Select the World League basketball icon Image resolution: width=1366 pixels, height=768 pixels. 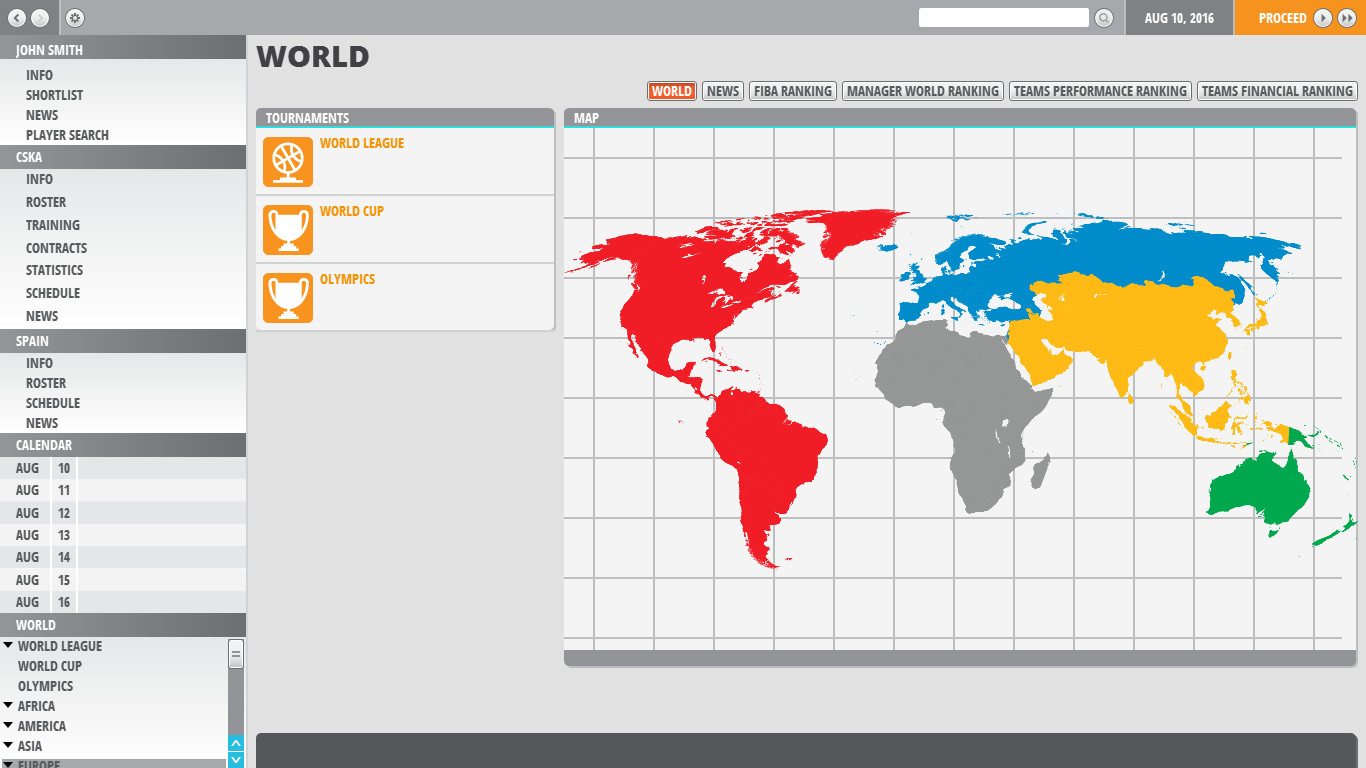pyautogui.click(x=287, y=161)
